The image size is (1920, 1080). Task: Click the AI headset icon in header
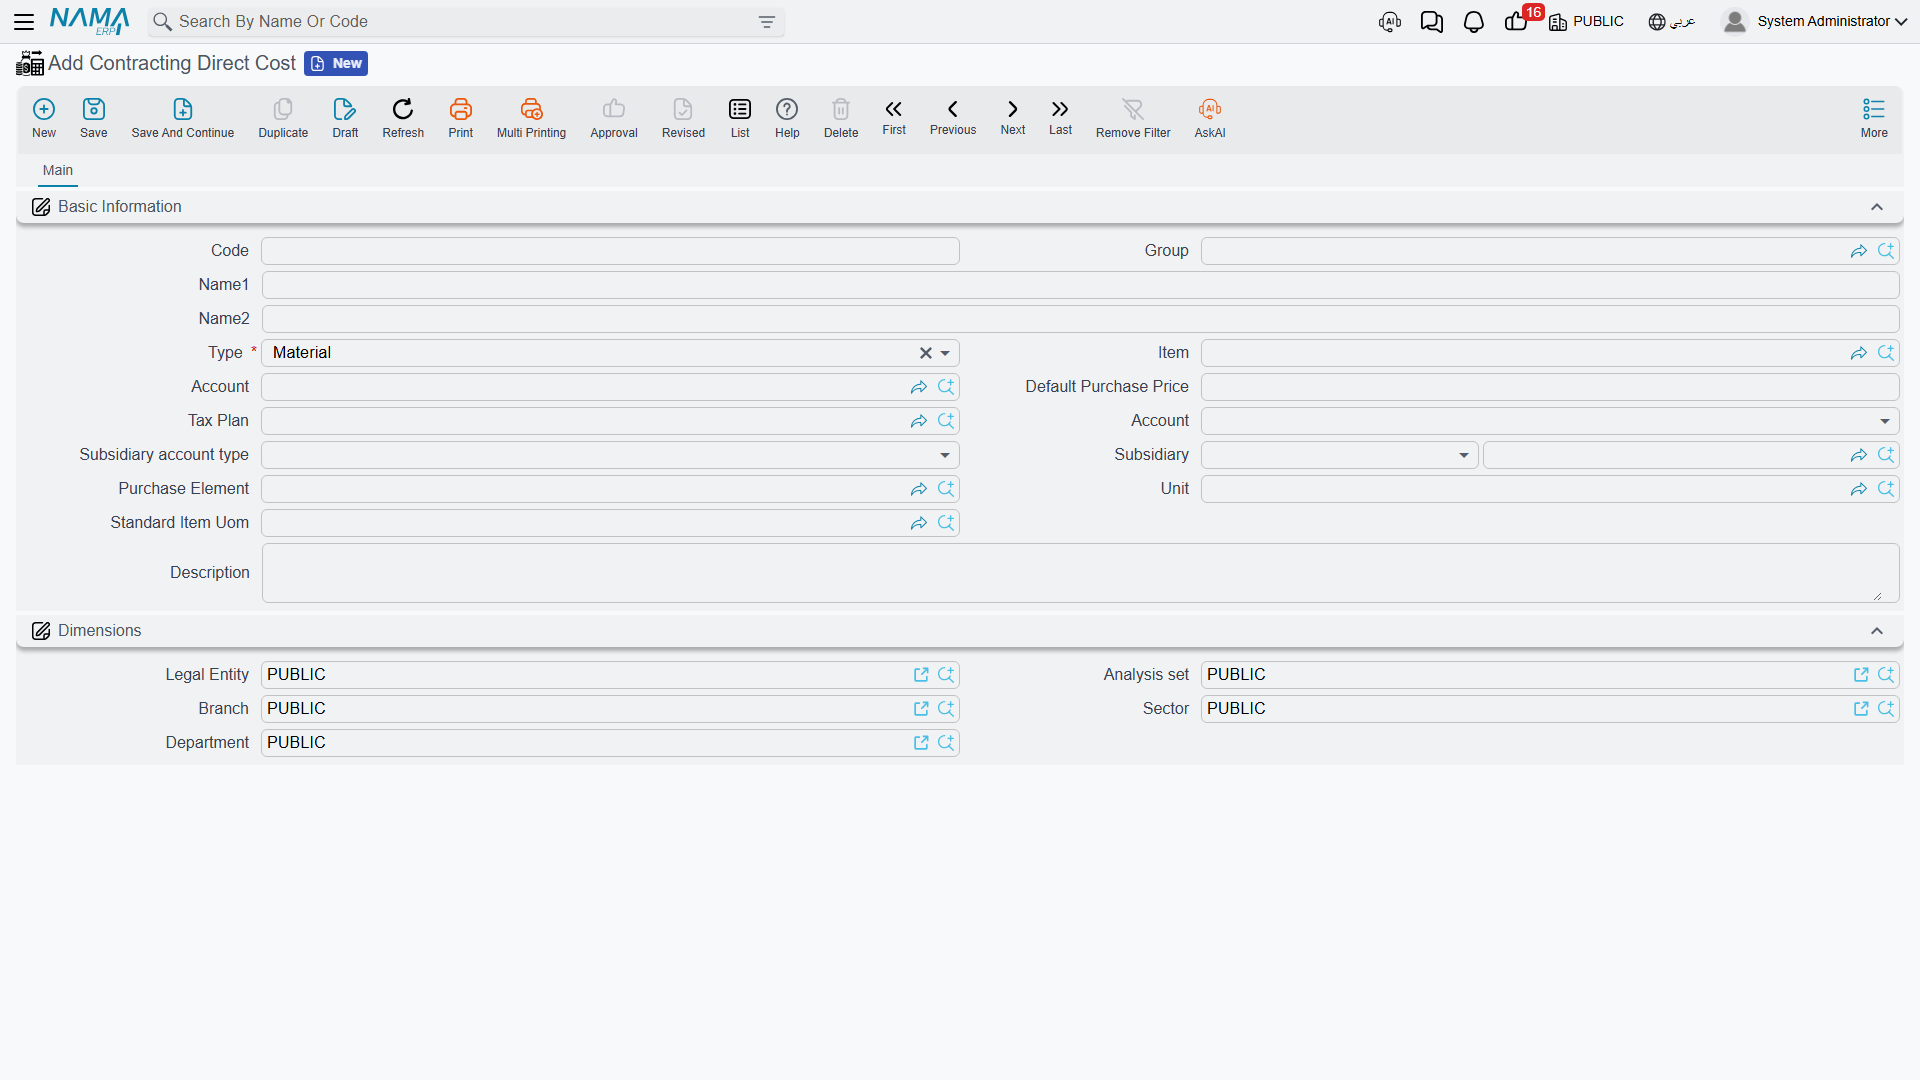click(x=1390, y=22)
